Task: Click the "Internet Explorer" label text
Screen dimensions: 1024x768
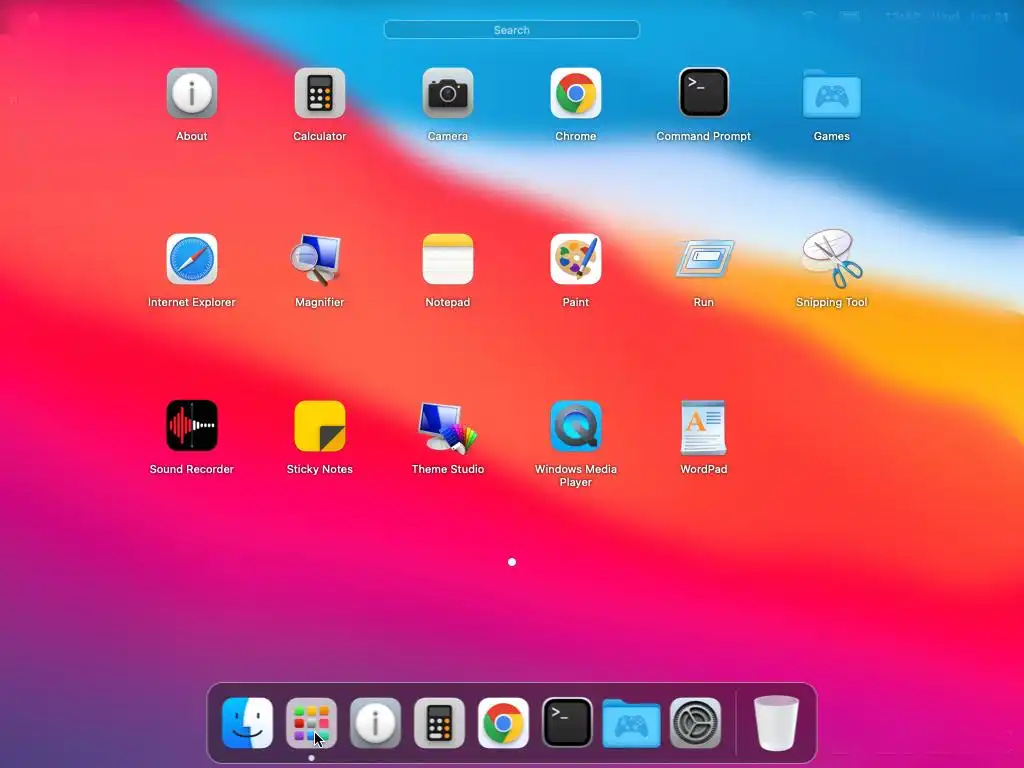Action: [191, 302]
